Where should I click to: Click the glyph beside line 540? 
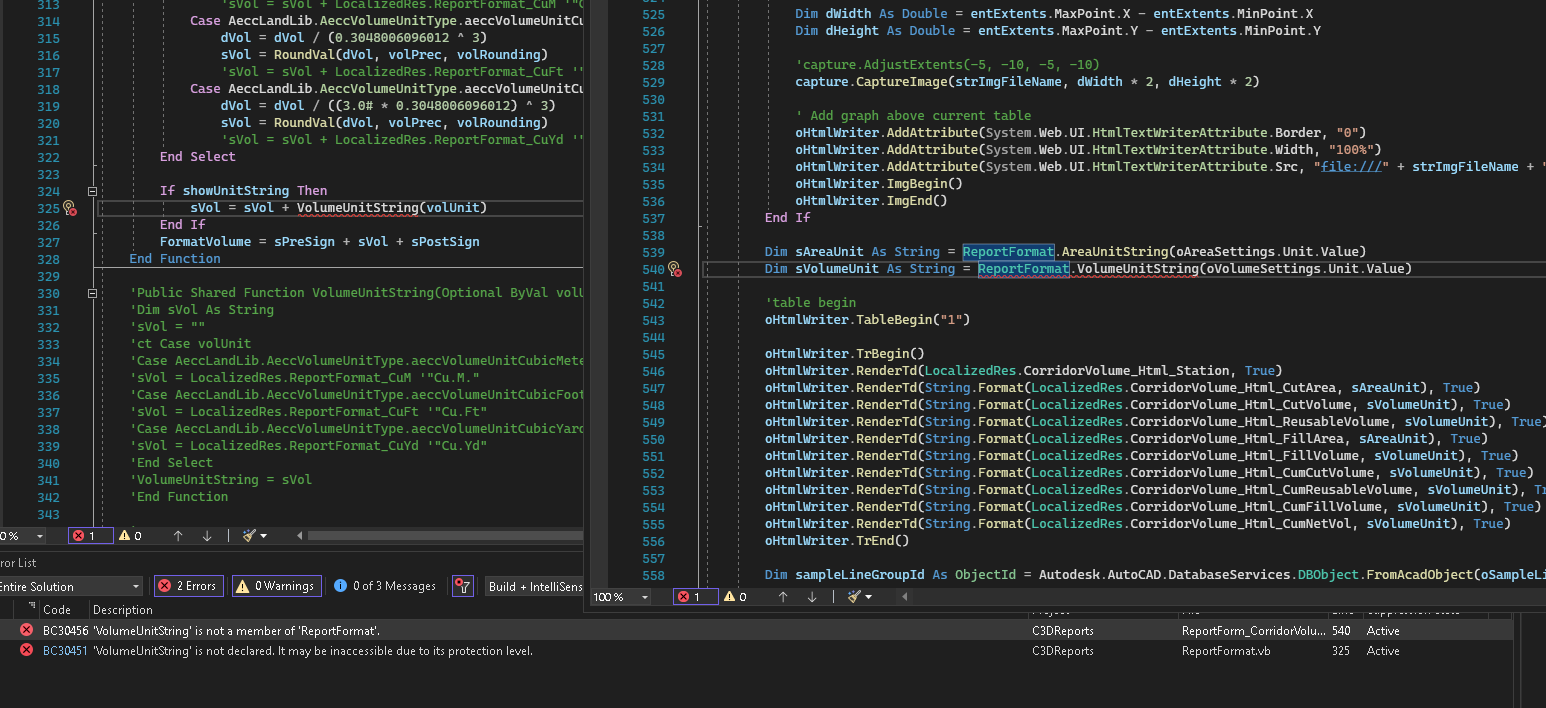click(673, 269)
